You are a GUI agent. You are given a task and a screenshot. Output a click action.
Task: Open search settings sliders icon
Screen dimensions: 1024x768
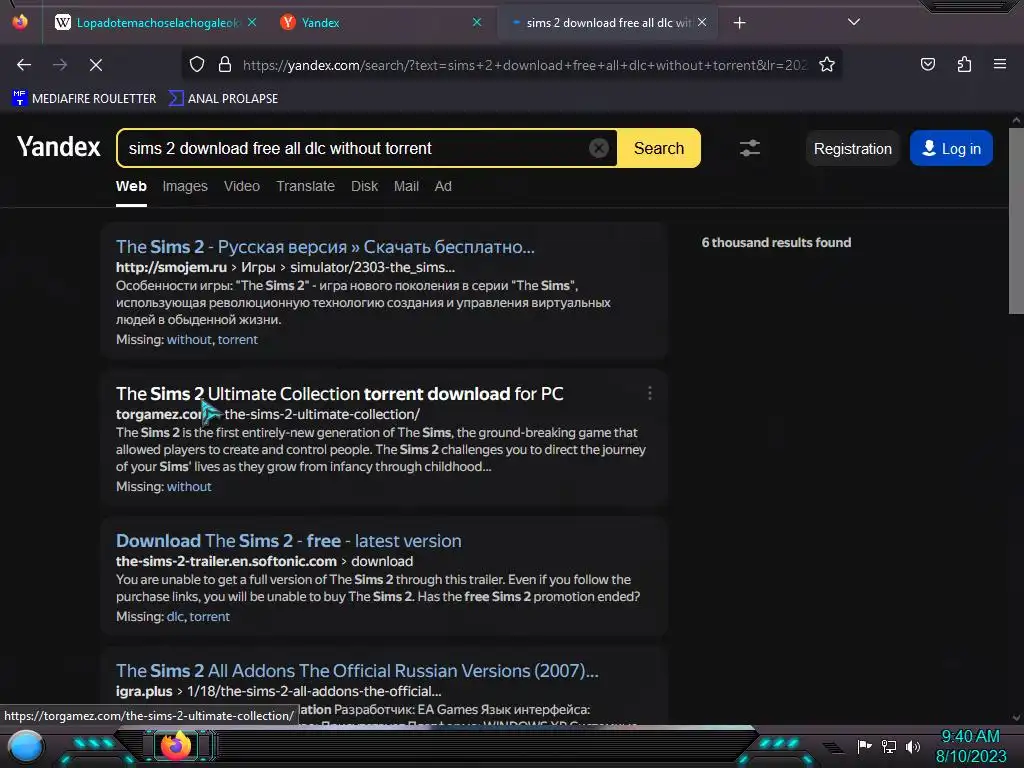[x=750, y=148]
